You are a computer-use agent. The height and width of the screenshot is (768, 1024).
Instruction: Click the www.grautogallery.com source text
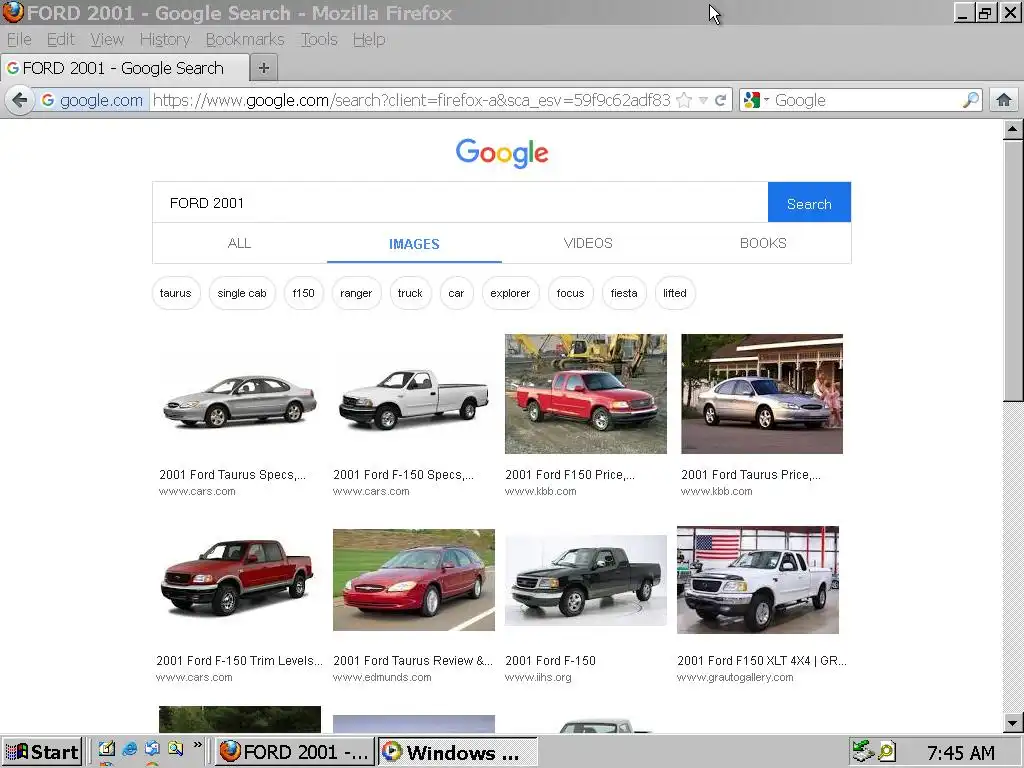coord(735,677)
